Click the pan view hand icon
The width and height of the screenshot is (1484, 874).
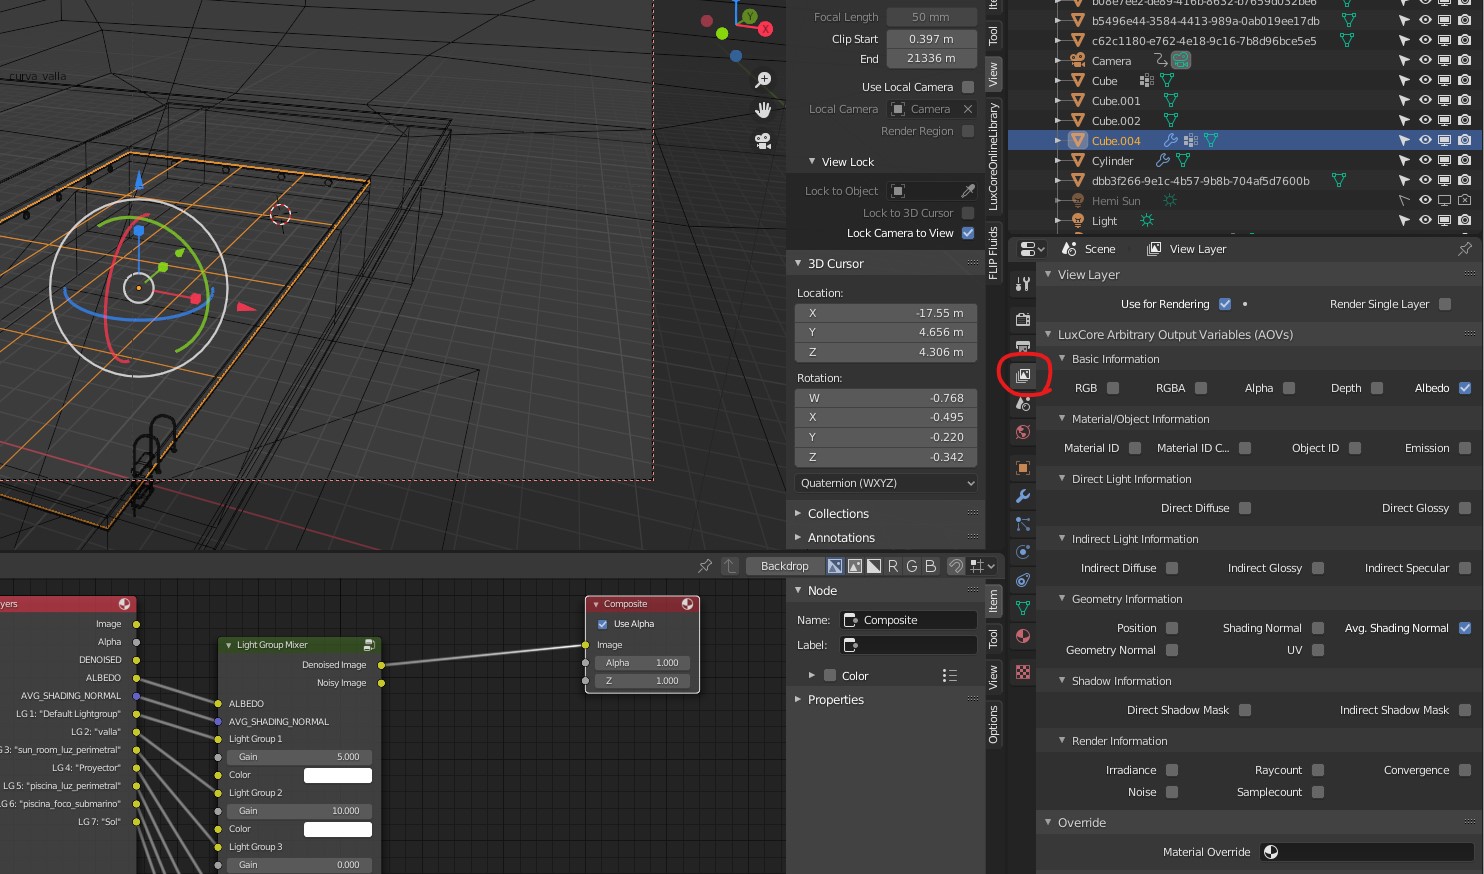763,109
